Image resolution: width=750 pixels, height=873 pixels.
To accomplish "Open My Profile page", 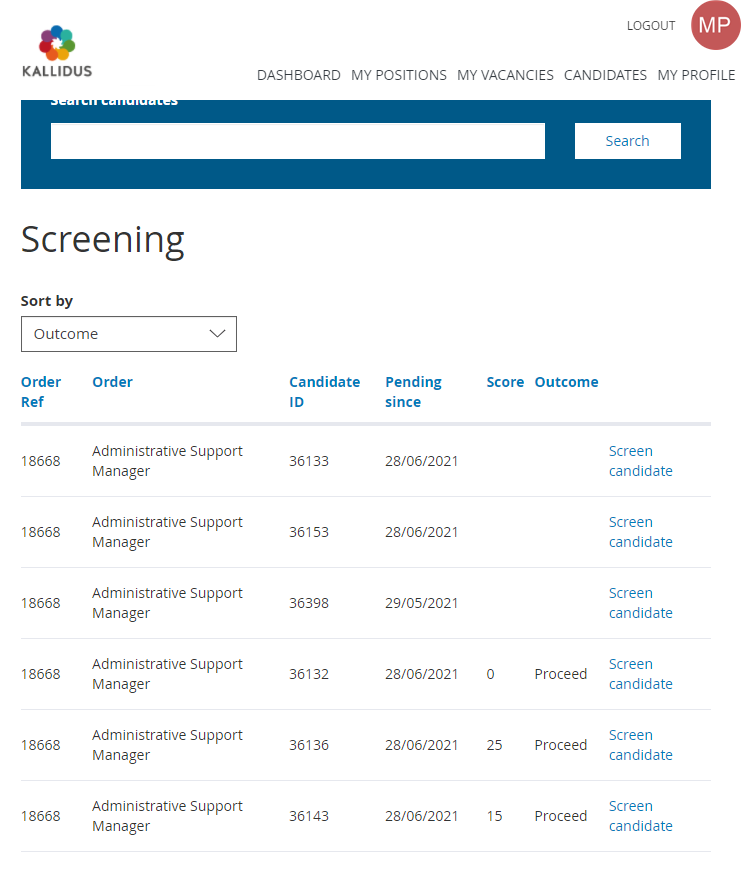I will pyautogui.click(x=696, y=75).
